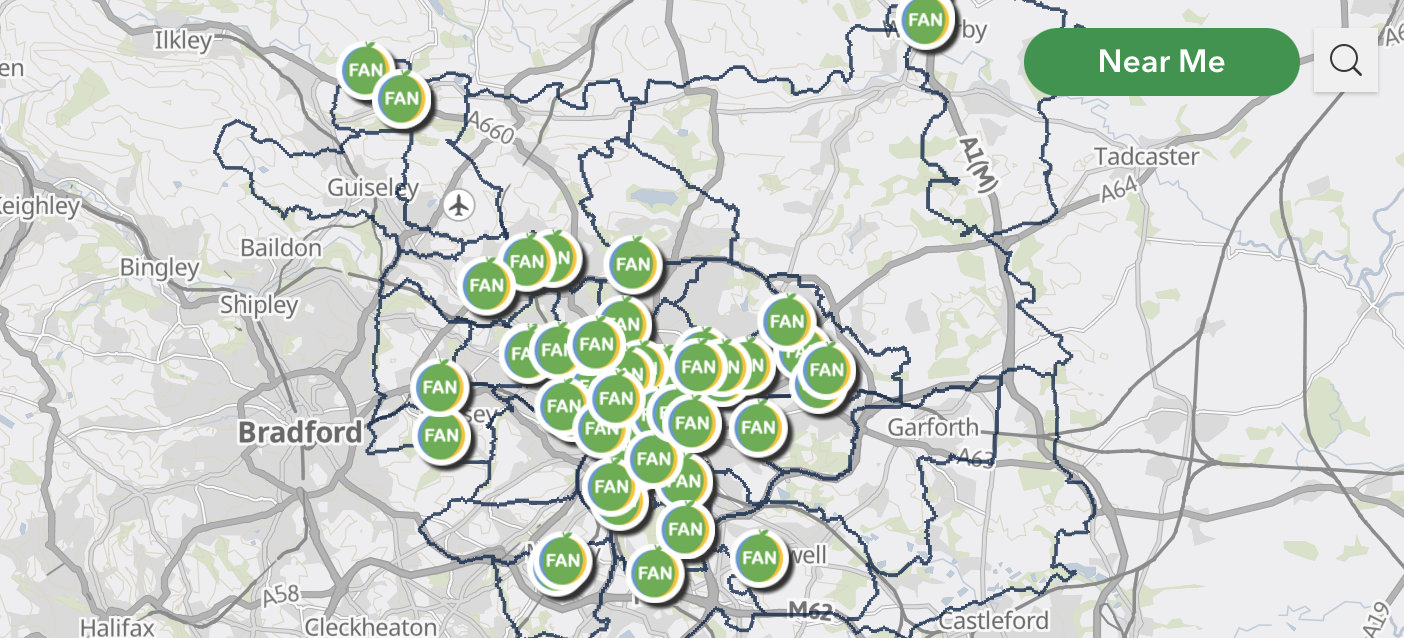
Task: Select the FAN marker east of Bradford label
Action: tap(441, 434)
